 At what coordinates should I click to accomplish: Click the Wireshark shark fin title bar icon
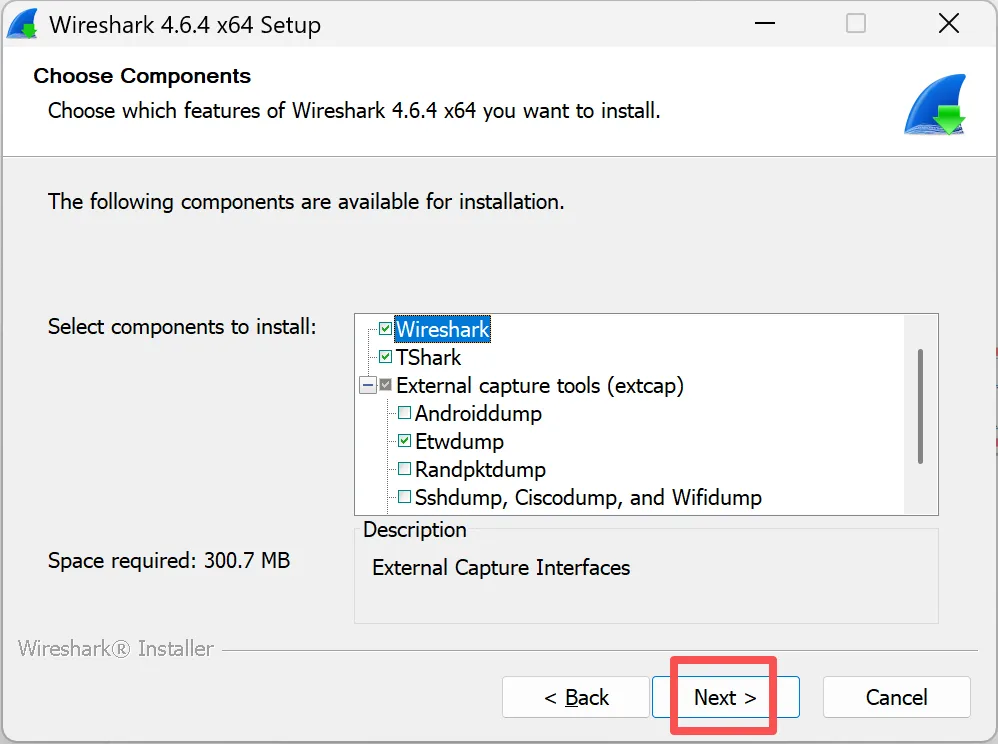[22, 24]
